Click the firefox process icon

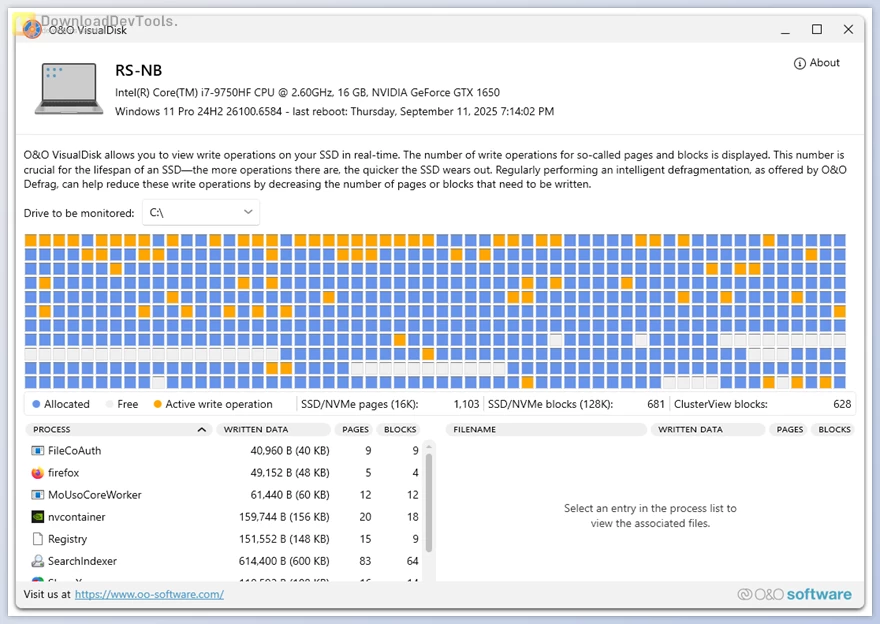coord(38,473)
